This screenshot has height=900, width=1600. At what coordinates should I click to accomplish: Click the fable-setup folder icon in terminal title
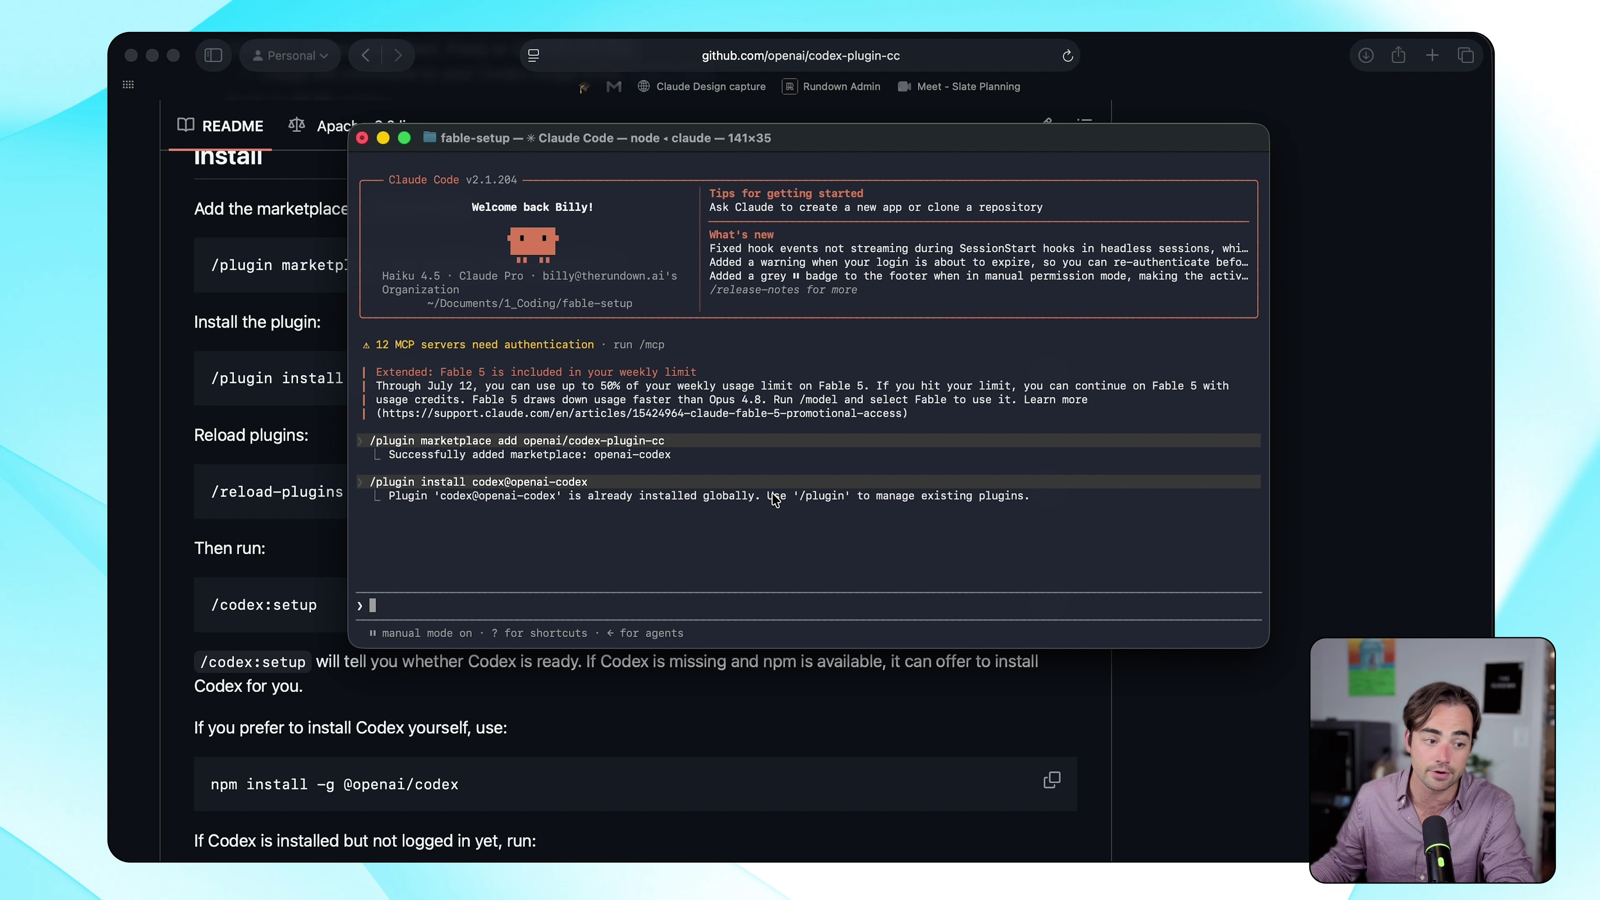[x=430, y=138]
